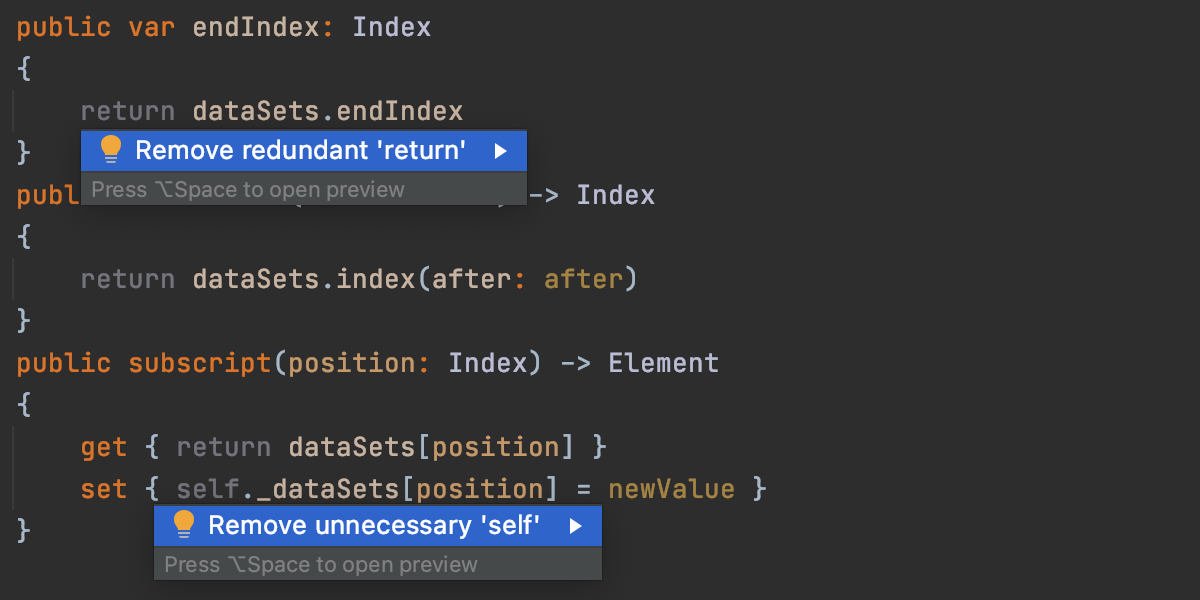The image size is (1200, 600).
Task: Click the grayed 'return' before dataSets.endIndex
Action: click(x=128, y=111)
